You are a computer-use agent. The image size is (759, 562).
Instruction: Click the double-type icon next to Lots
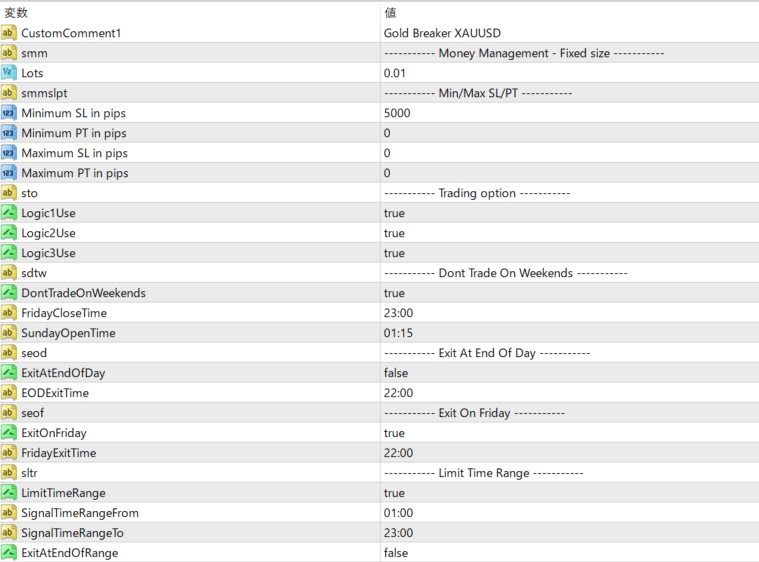pos(9,73)
